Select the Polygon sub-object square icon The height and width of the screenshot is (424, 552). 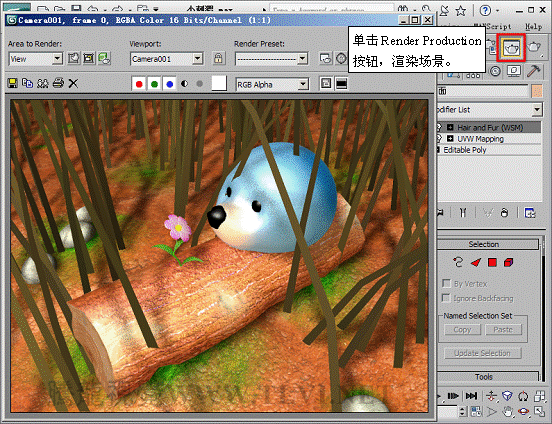click(x=492, y=262)
